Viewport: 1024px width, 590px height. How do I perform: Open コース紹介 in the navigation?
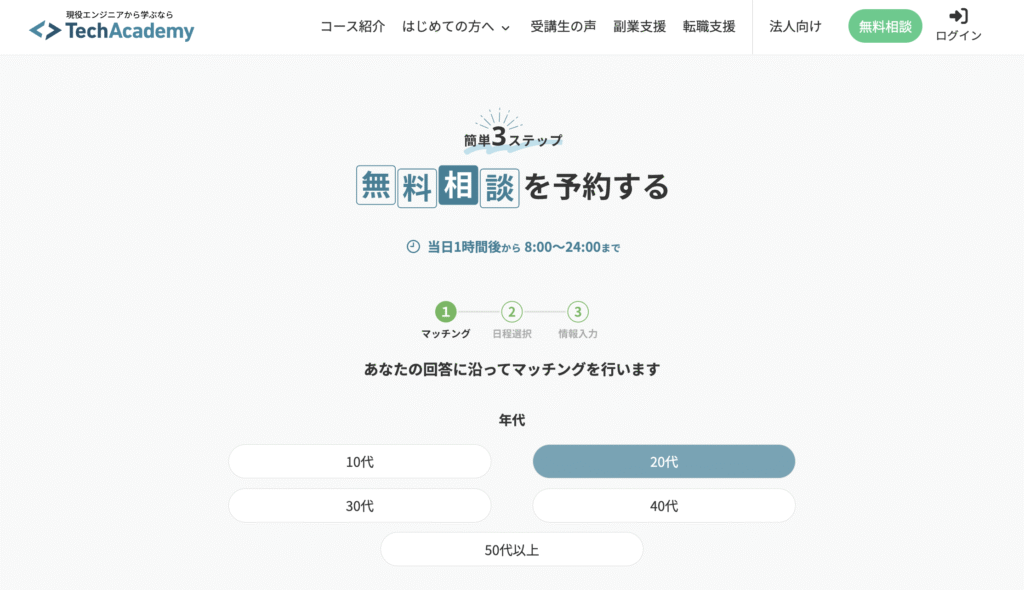[352, 27]
